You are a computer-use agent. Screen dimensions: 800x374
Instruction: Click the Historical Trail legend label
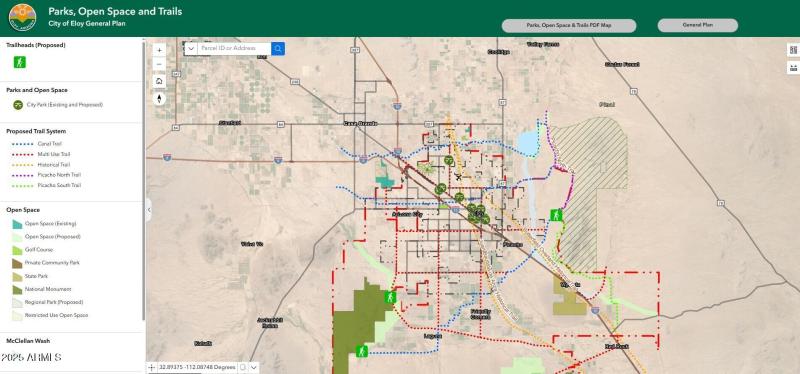(x=54, y=165)
